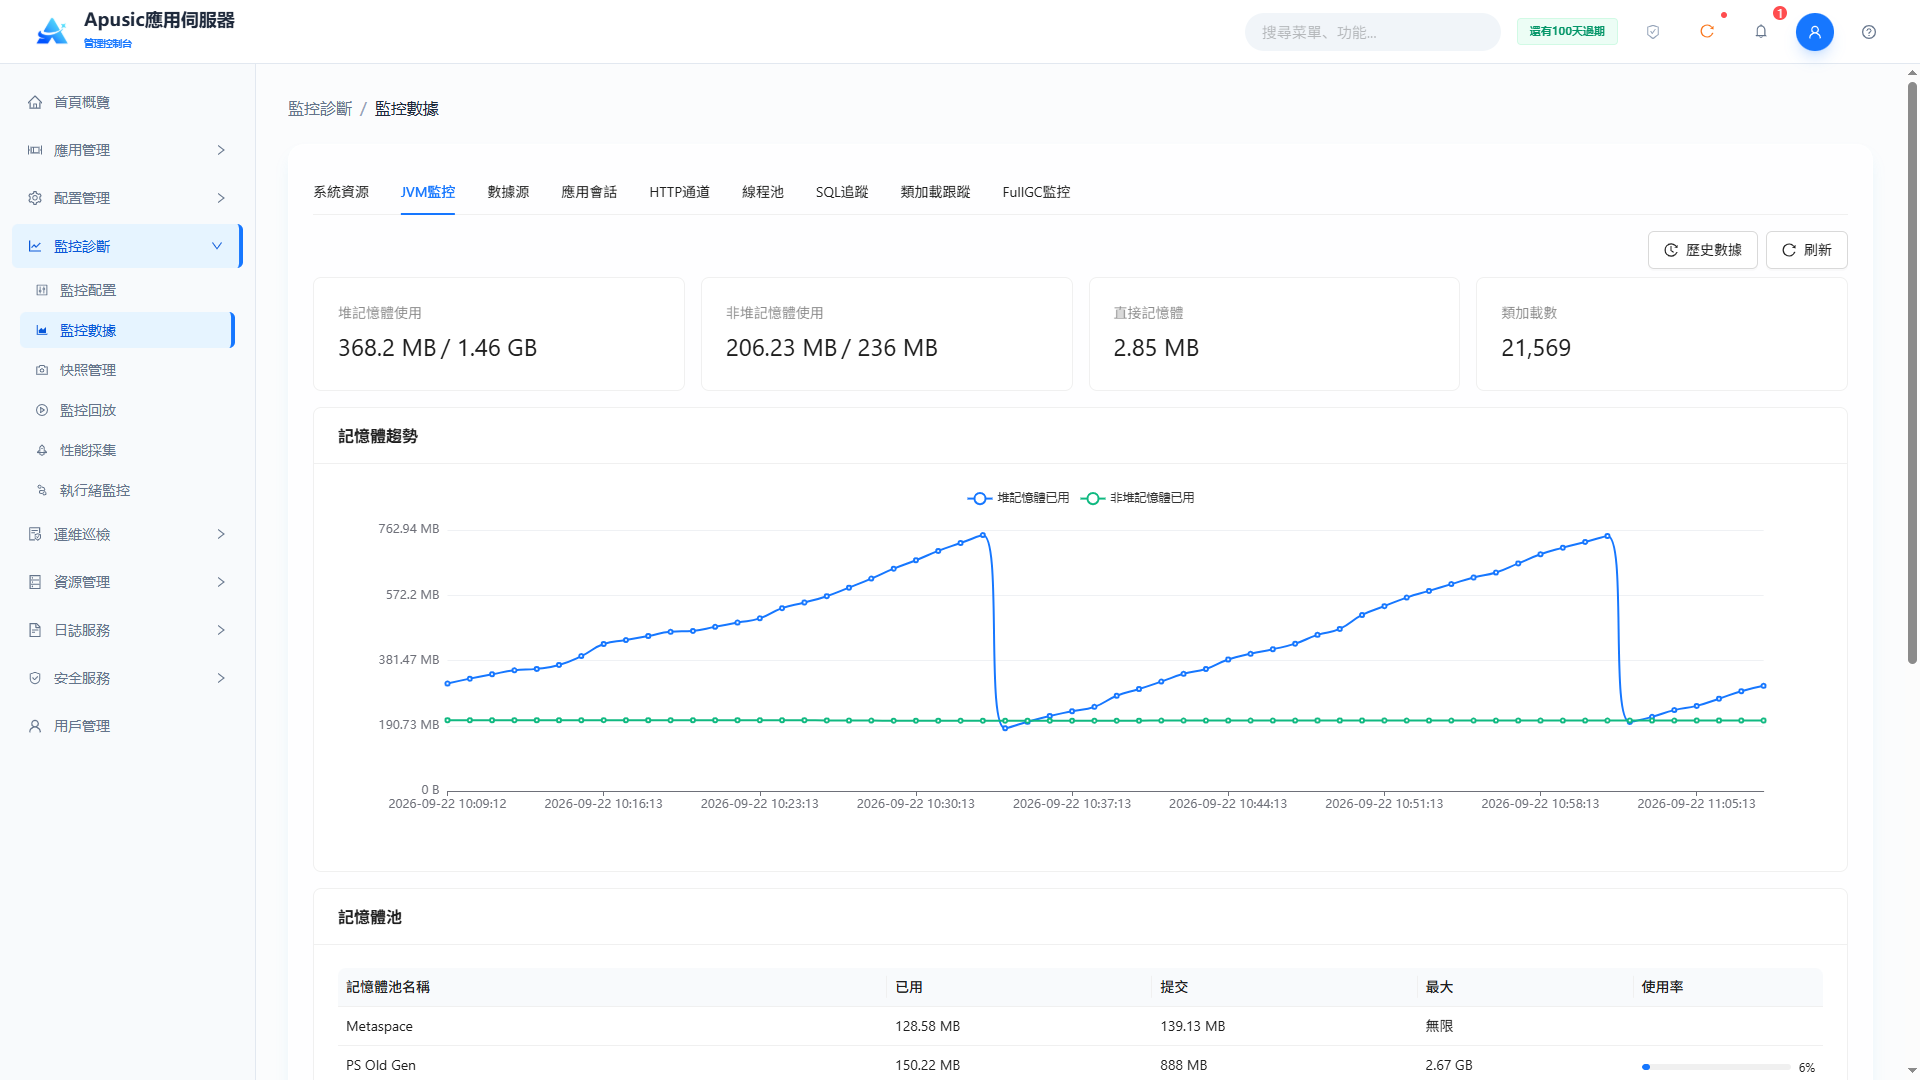This screenshot has width=1920, height=1080.
Task: Collapse the 監控診斷 menu chevron
Action: click(x=217, y=246)
